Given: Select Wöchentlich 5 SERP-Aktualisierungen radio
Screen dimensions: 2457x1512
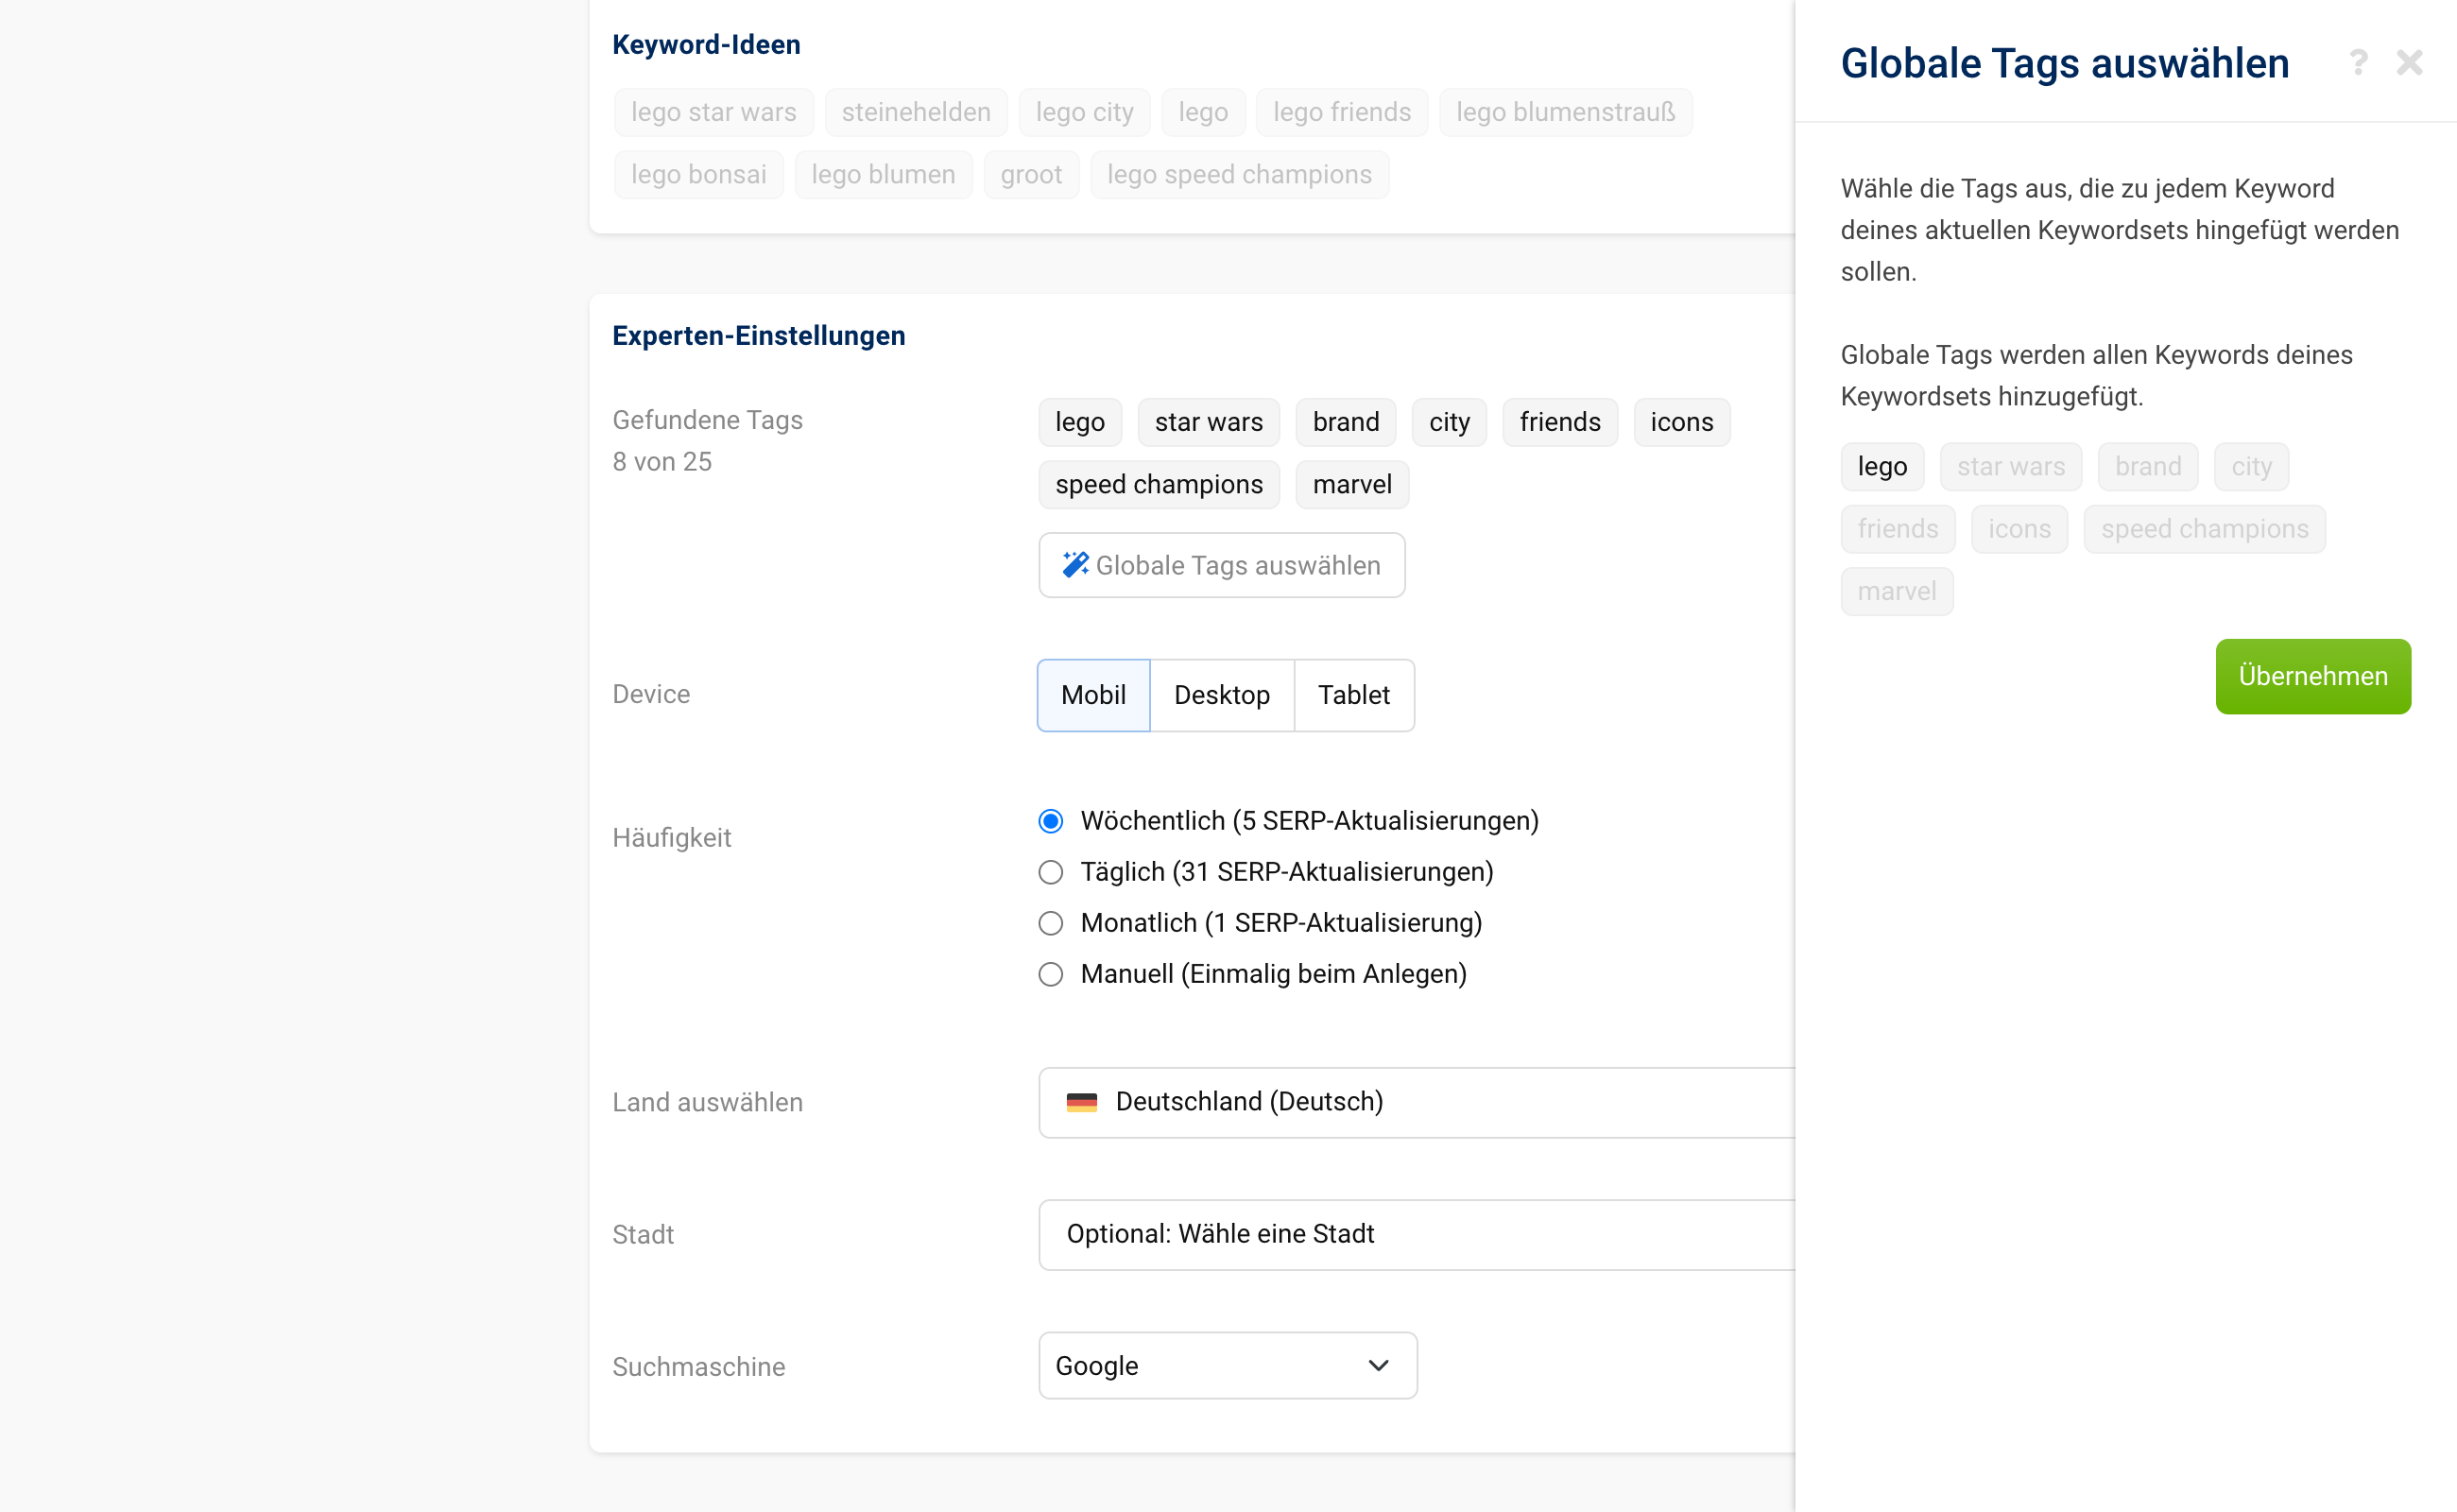Looking at the screenshot, I should click(1048, 821).
